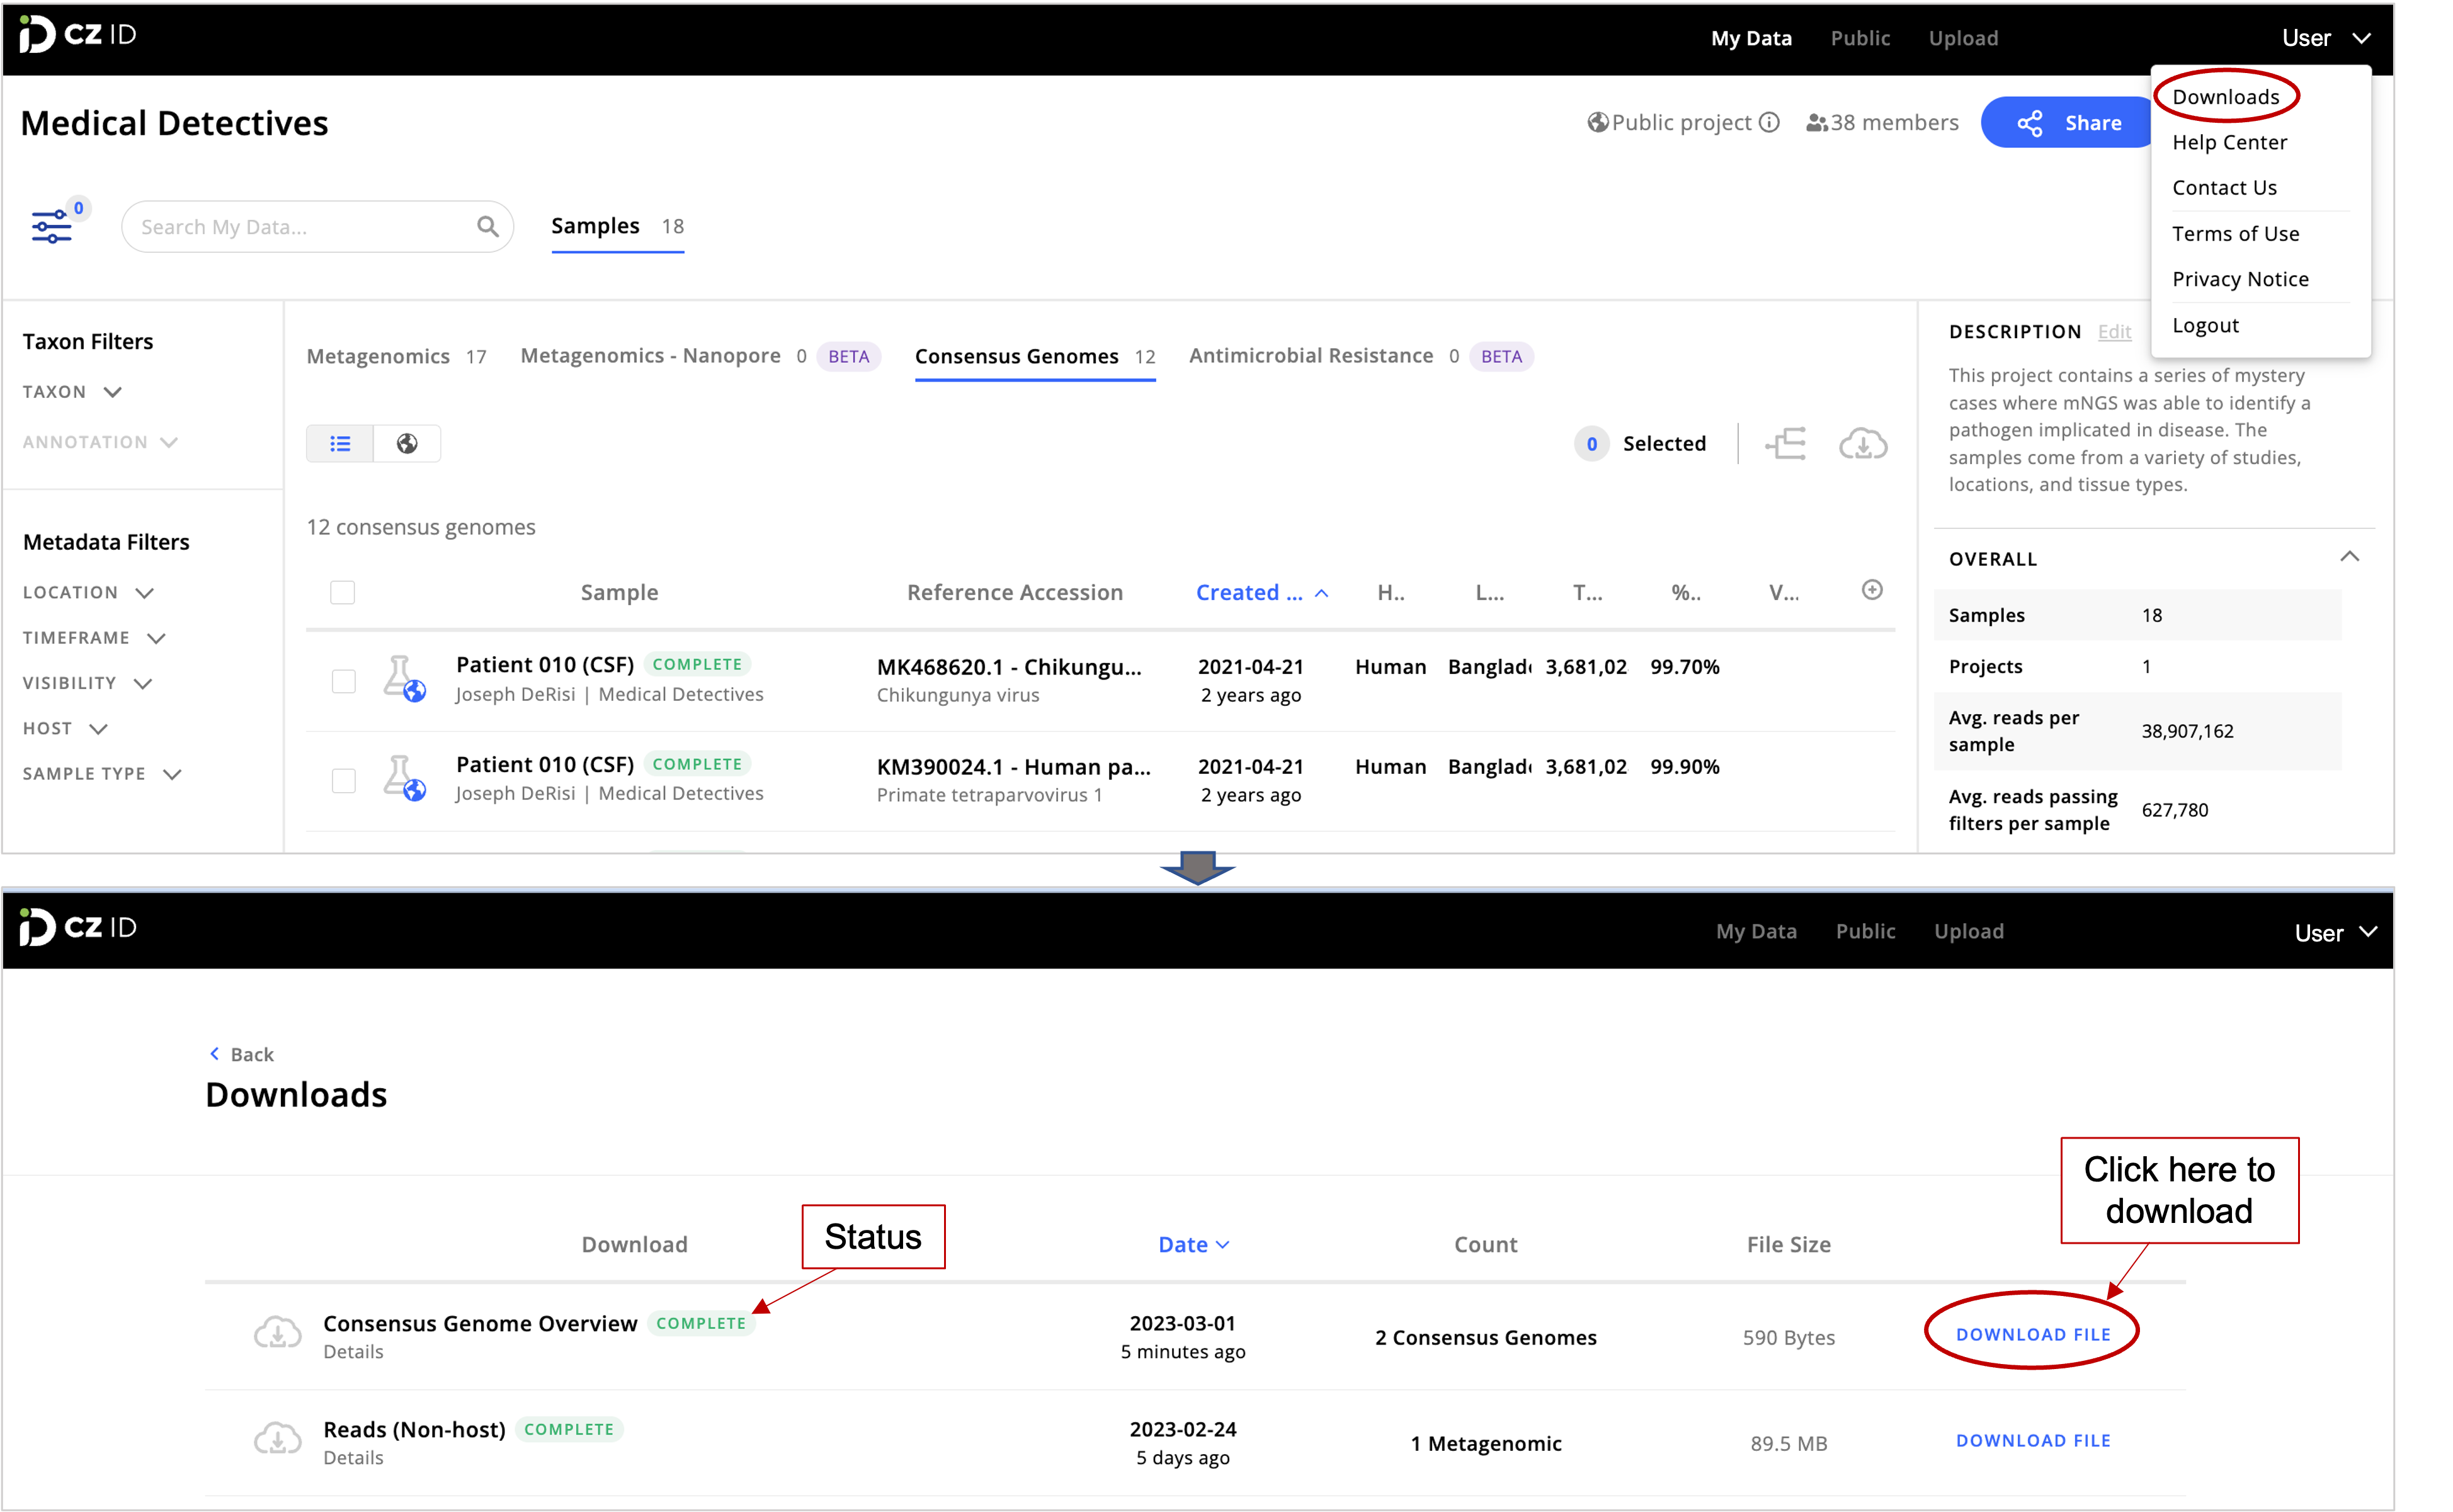Select the Samples tab
This screenshot has height=1512, width=2453.
pyautogui.click(x=617, y=226)
